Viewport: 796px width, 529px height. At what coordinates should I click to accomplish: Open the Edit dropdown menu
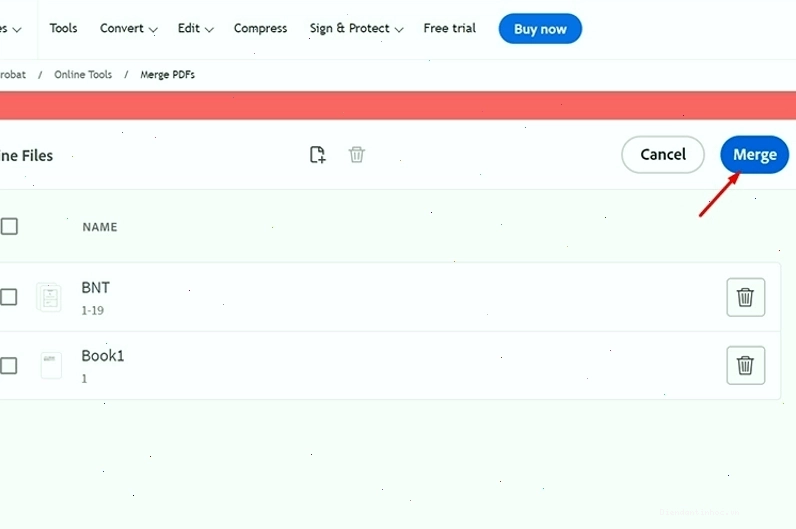(x=195, y=28)
